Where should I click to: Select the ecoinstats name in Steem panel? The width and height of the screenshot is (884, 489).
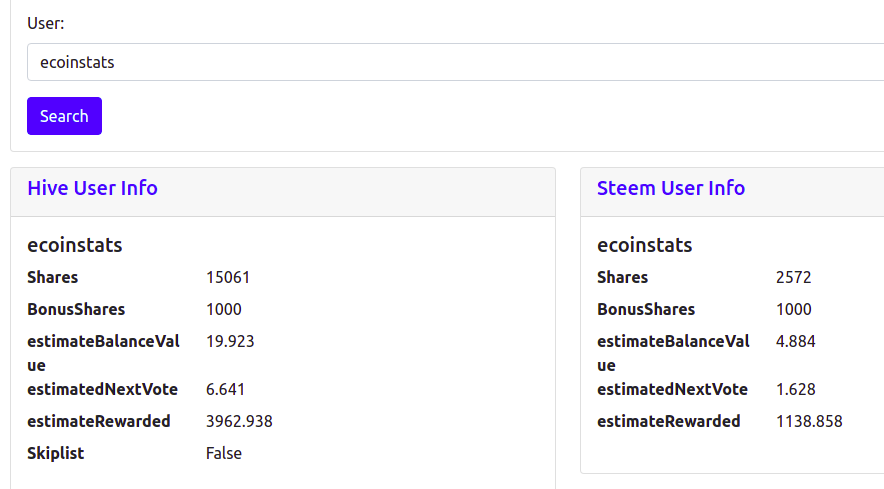coord(644,245)
